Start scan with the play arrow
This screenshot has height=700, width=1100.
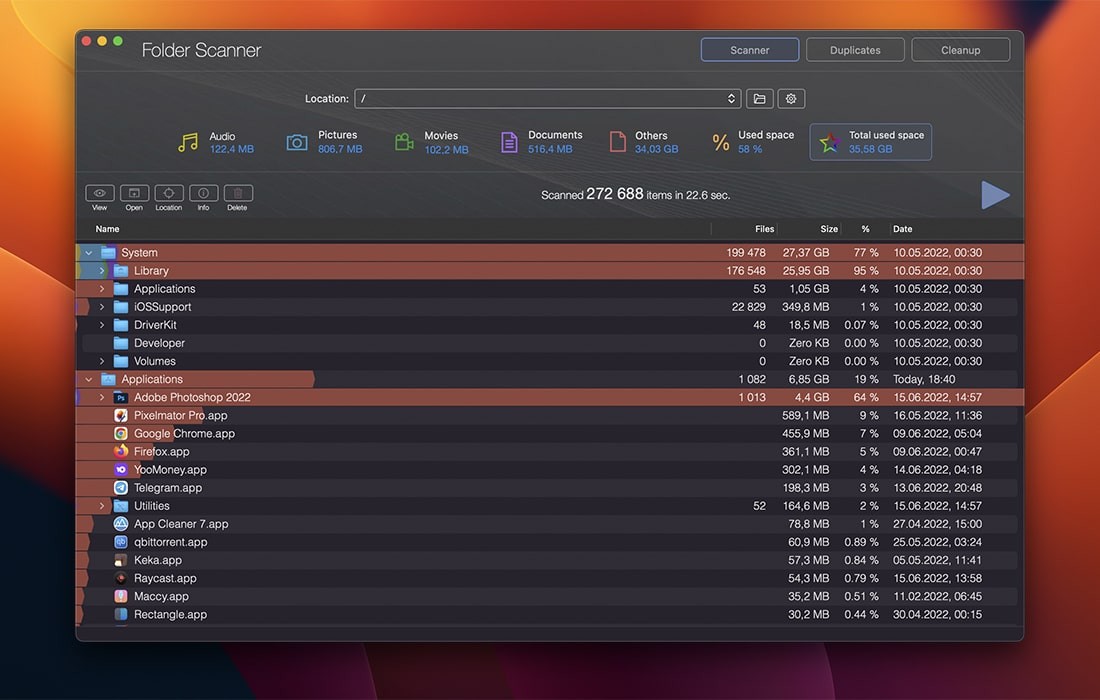pyautogui.click(x=994, y=195)
